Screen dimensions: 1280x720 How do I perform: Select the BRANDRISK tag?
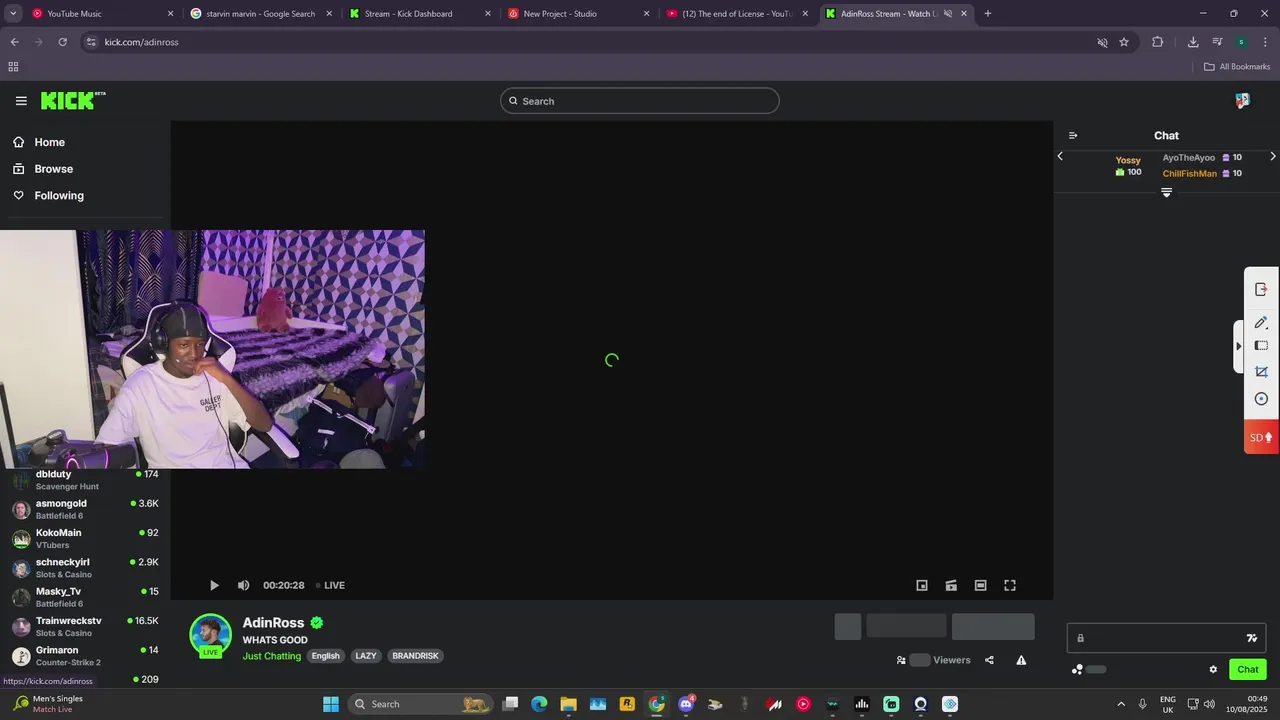point(415,656)
